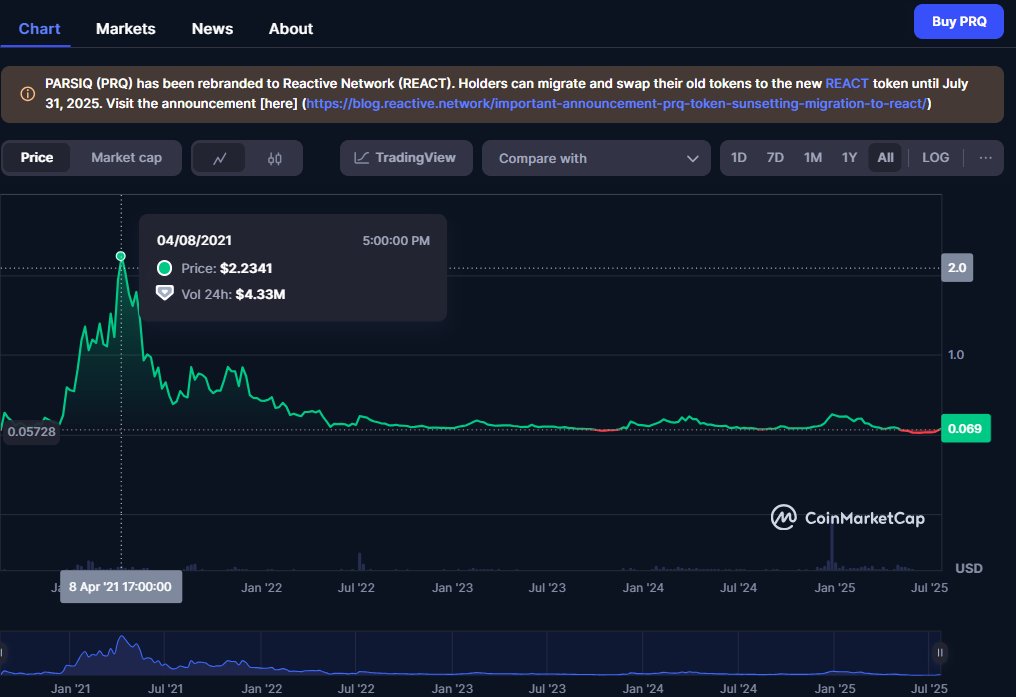The width and height of the screenshot is (1016, 697).
Task: Click the Jan '22 main chart axis label
Action: point(262,588)
